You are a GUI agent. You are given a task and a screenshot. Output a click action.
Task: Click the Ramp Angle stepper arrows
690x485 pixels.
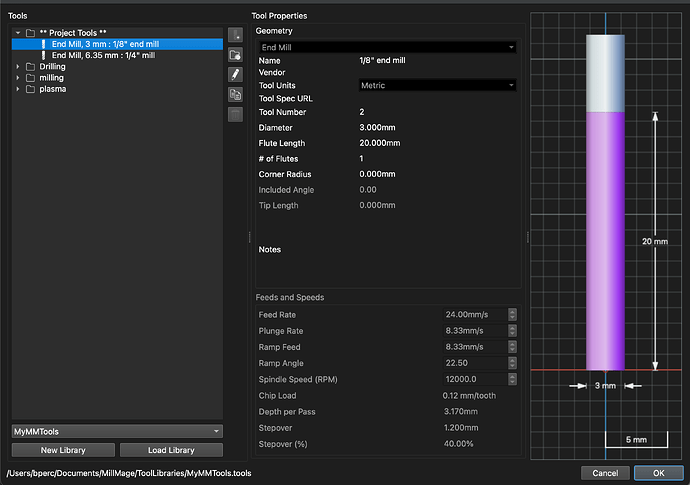coord(512,363)
